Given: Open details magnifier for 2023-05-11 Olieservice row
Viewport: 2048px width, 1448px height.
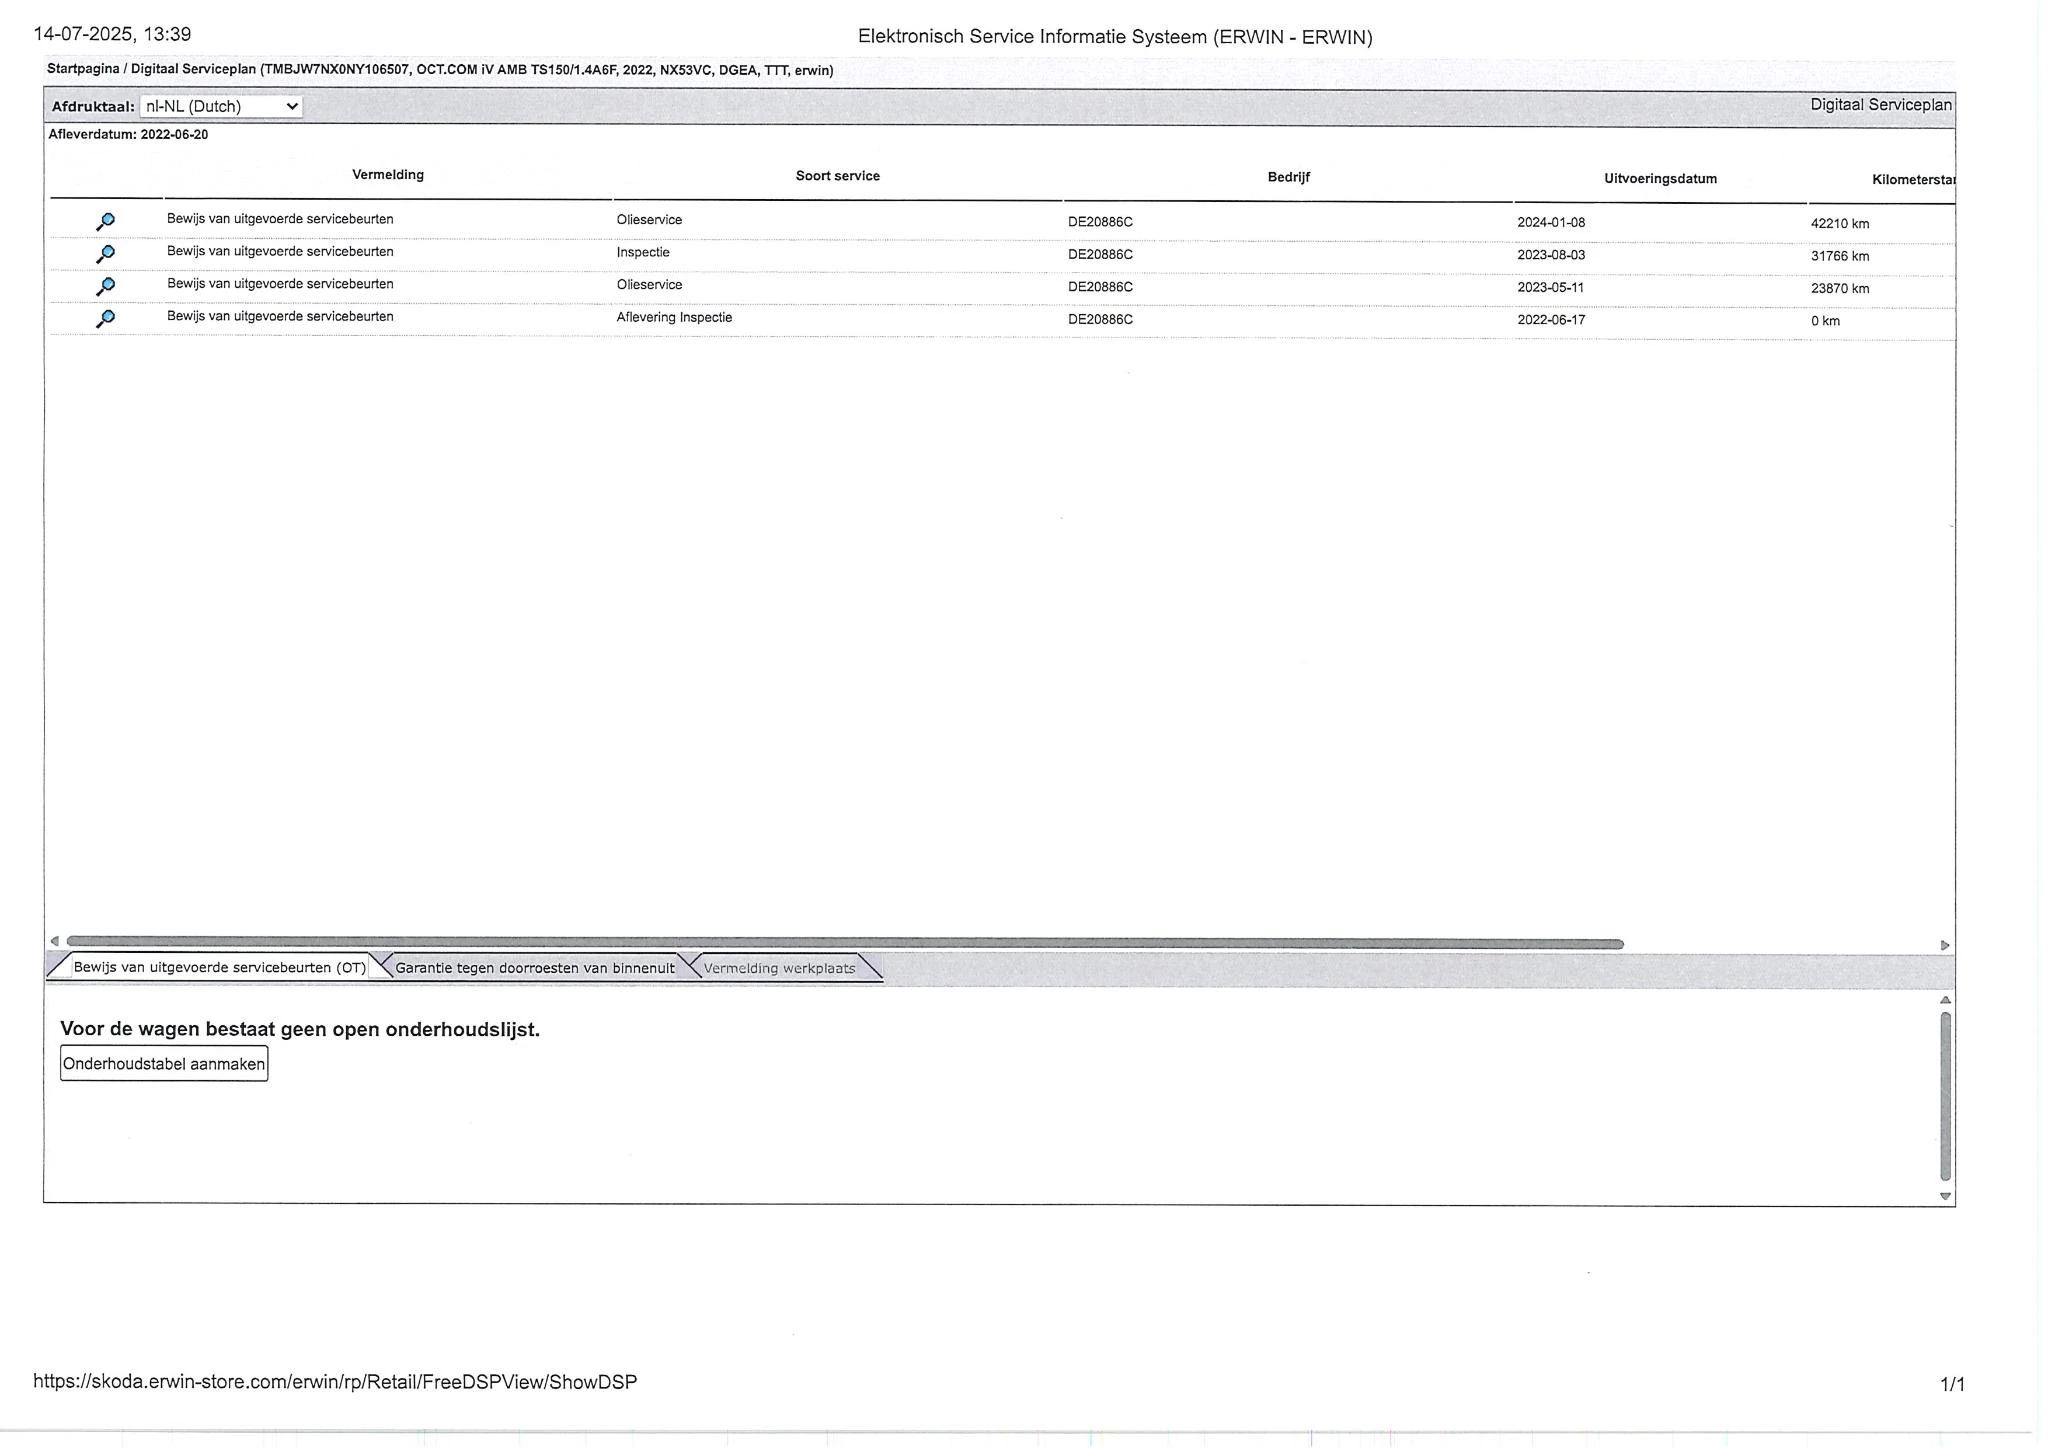Looking at the screenshot, I should [105, 286].
